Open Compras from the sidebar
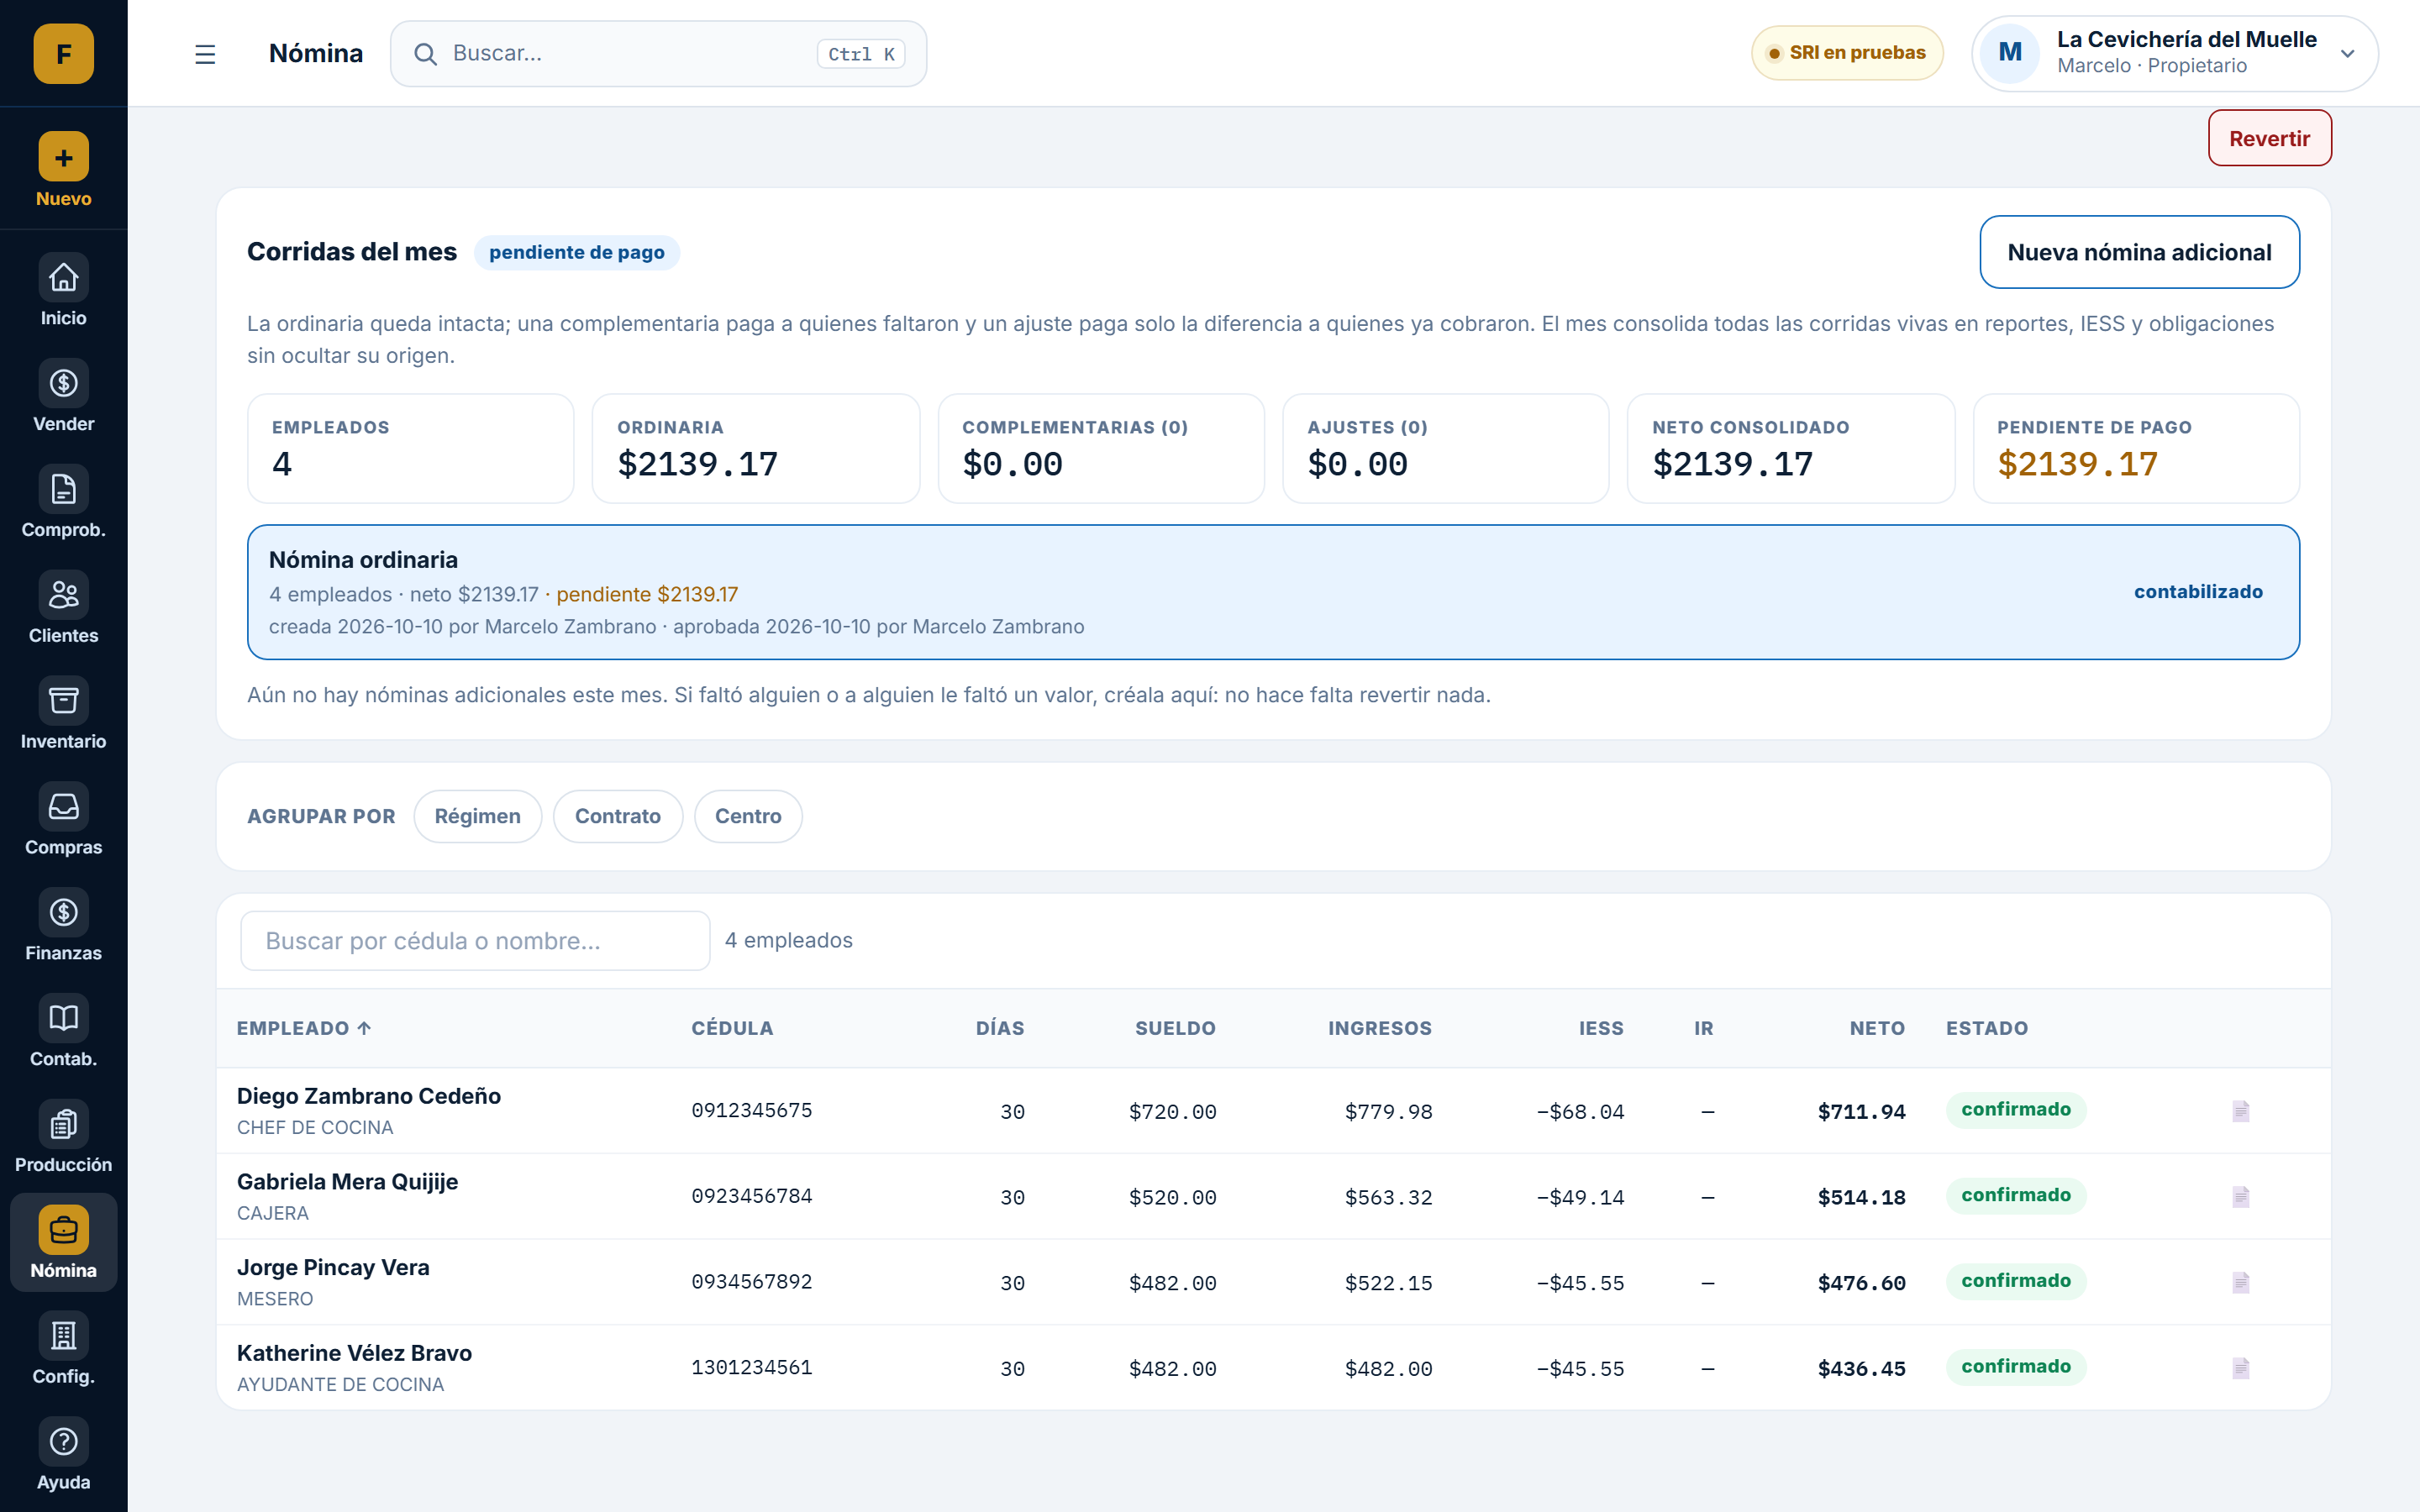Viewport: 2420px width, 1512px height. click(x=63, y=820)
